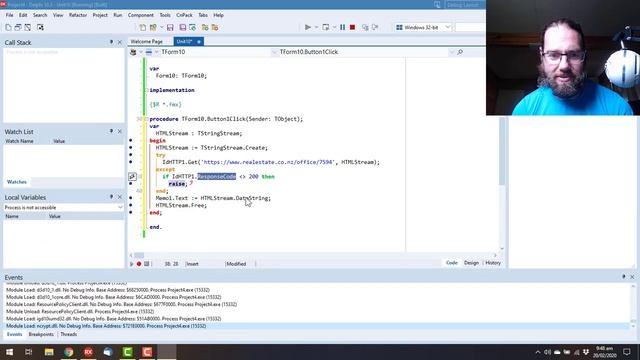Click the Trace Into toolbar icon
640x360 pixels.
click(x=365, y=27)
